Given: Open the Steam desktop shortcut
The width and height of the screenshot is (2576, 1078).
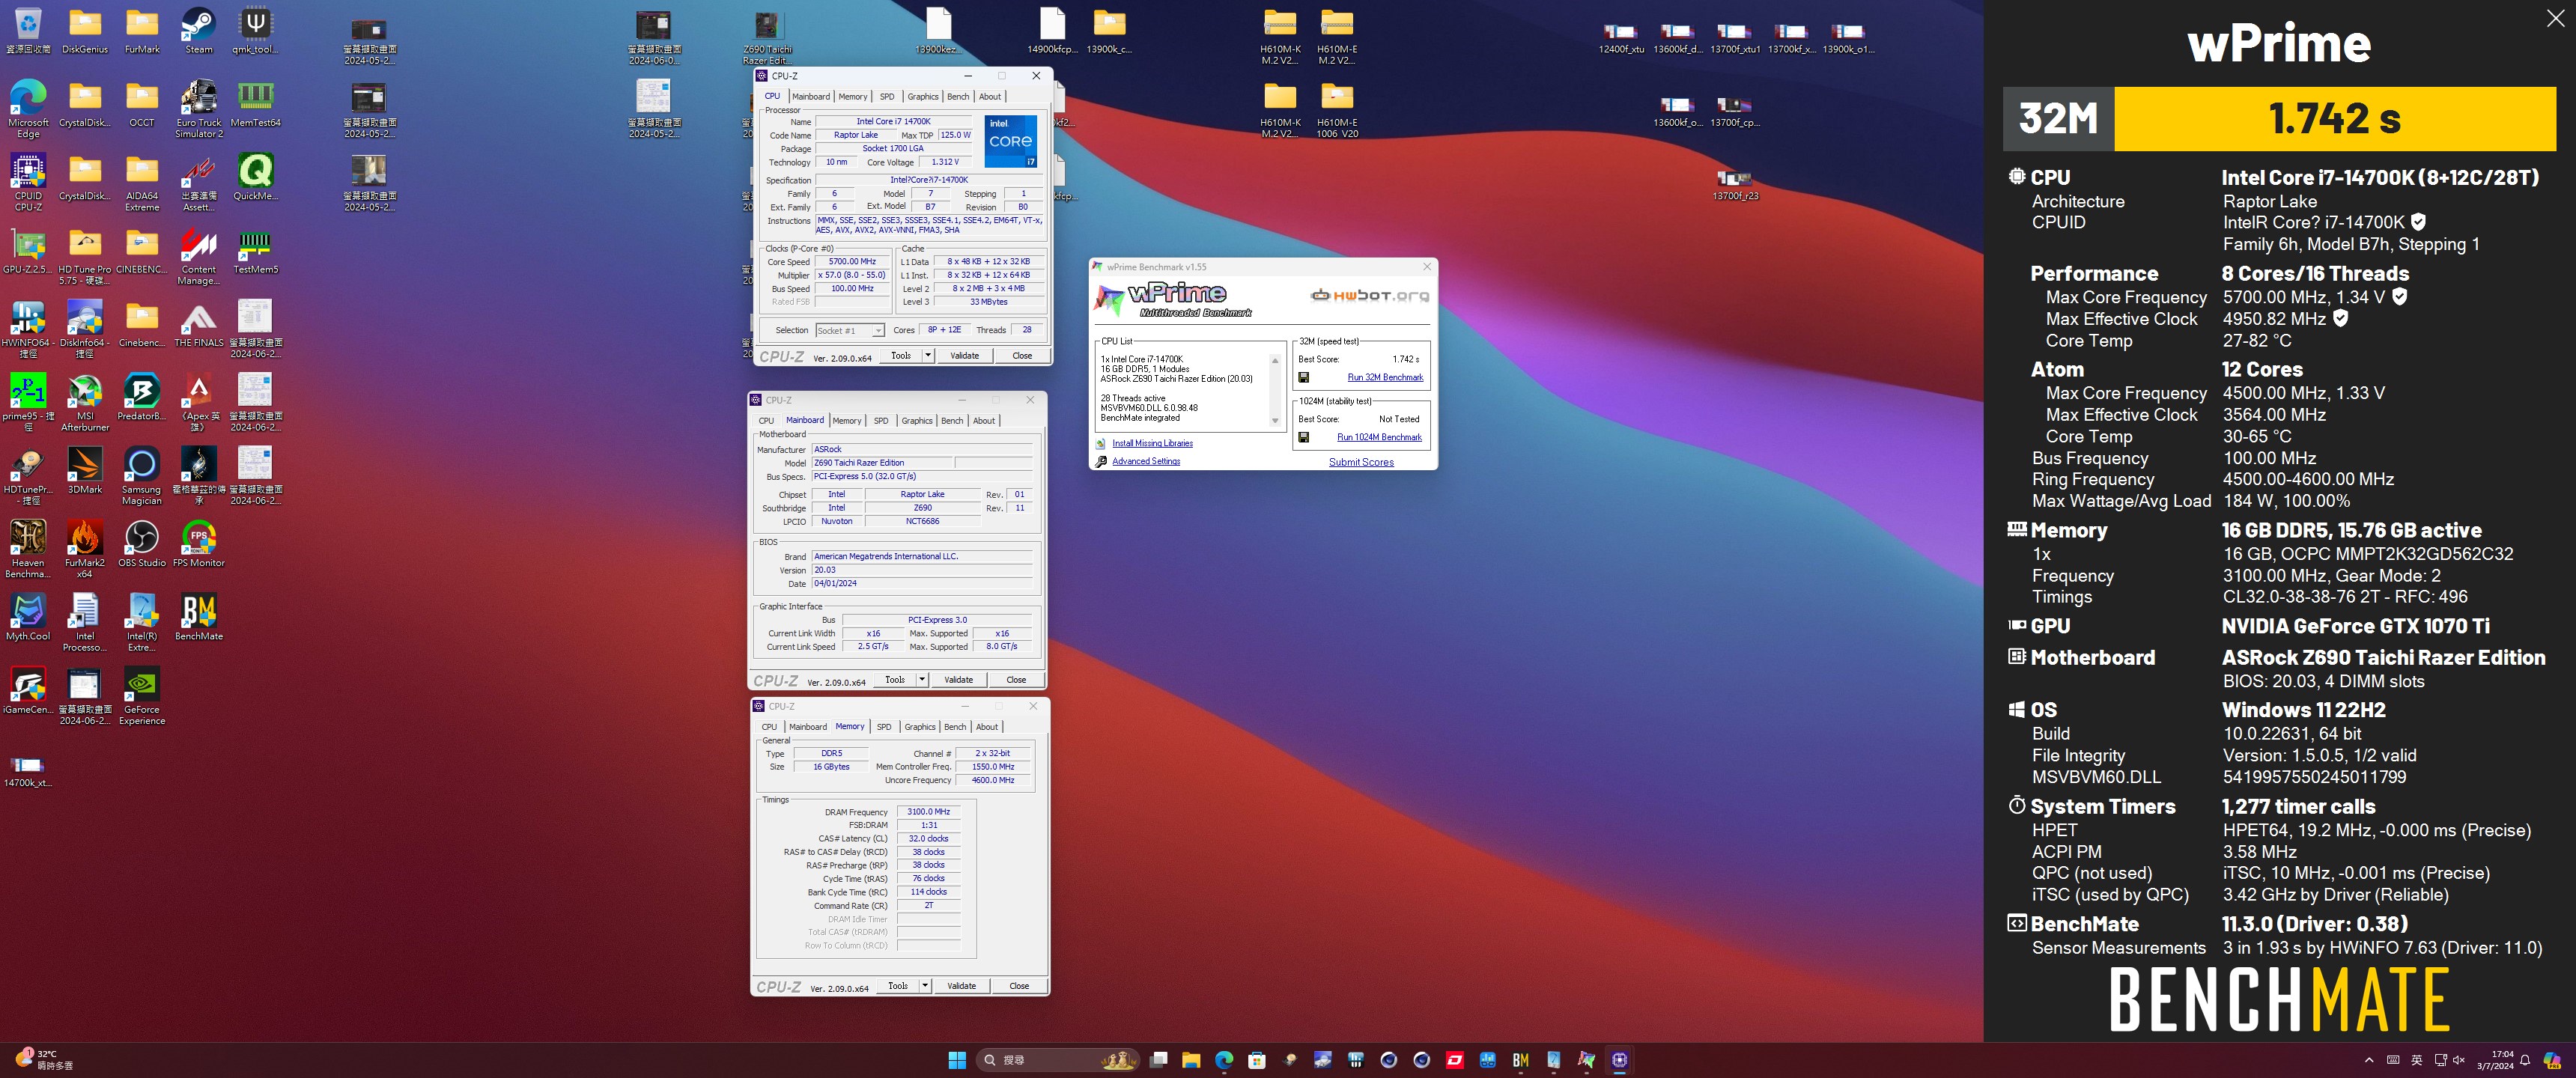Looking at the screenshot, I should click(x=199, y=31).
